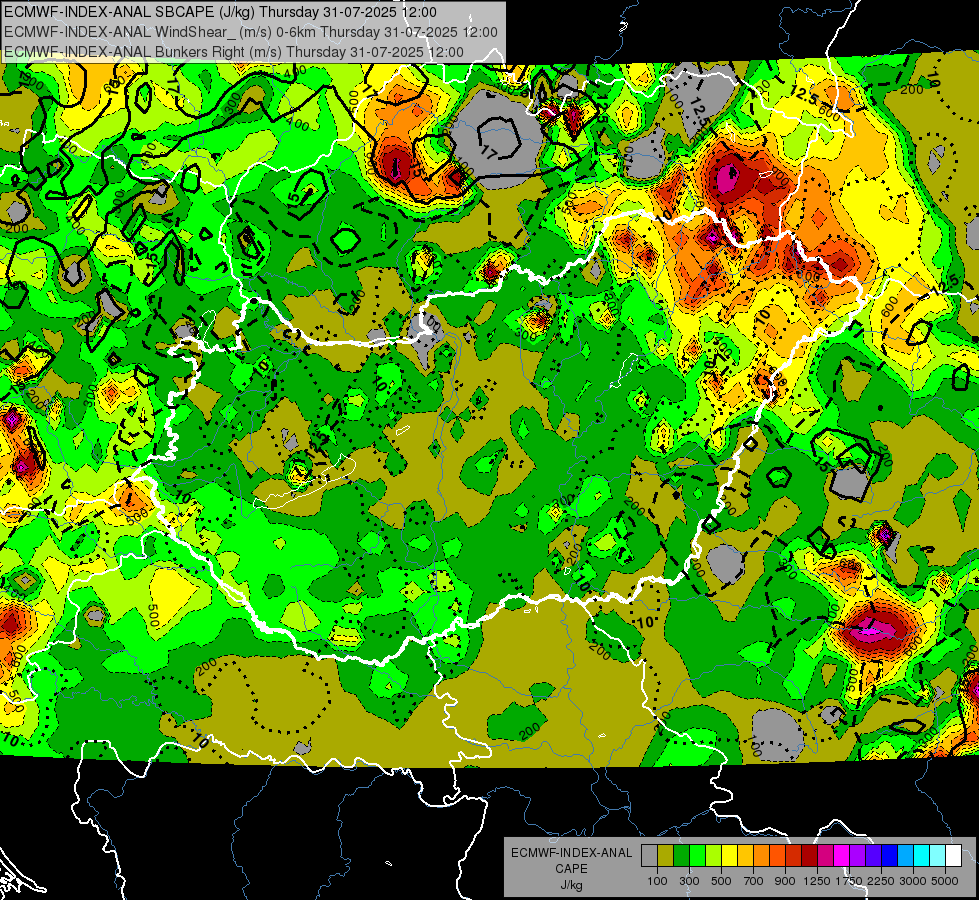Click the 700 legend scale value
The width and height of the screenshot is (979, 900).
754,881
